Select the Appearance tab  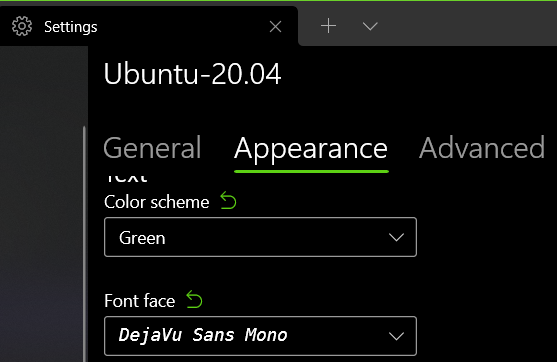pyautogui.click(x=311, y=149)
